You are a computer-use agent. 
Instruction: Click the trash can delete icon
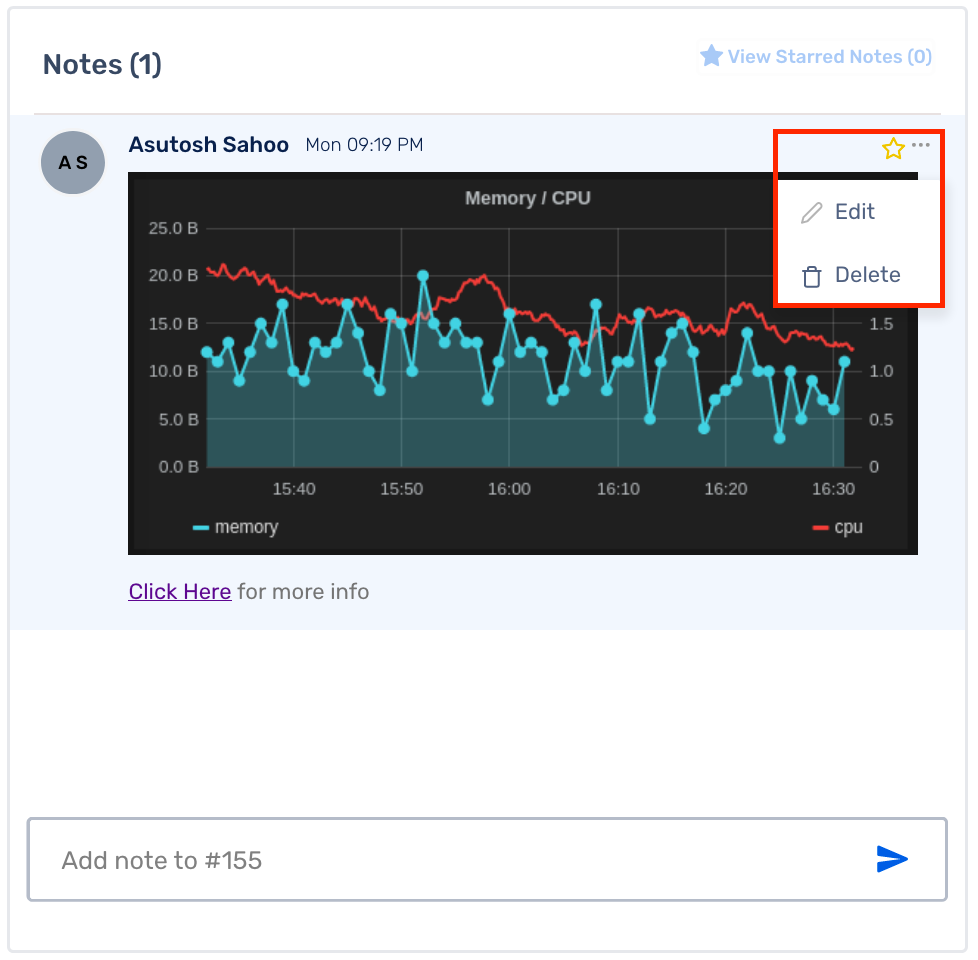(x=811, y=276)
